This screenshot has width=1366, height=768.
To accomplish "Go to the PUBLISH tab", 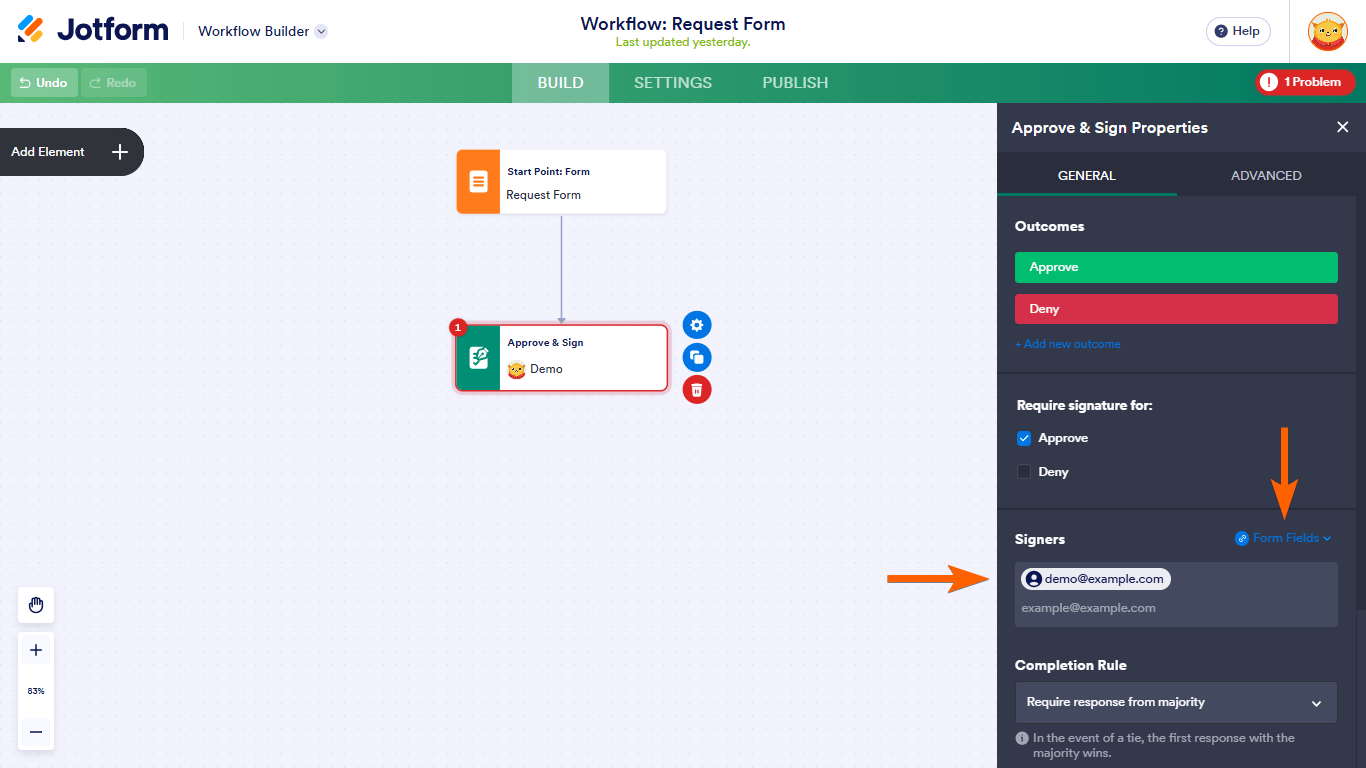I will pyautogui.click(x=795, y=83).
